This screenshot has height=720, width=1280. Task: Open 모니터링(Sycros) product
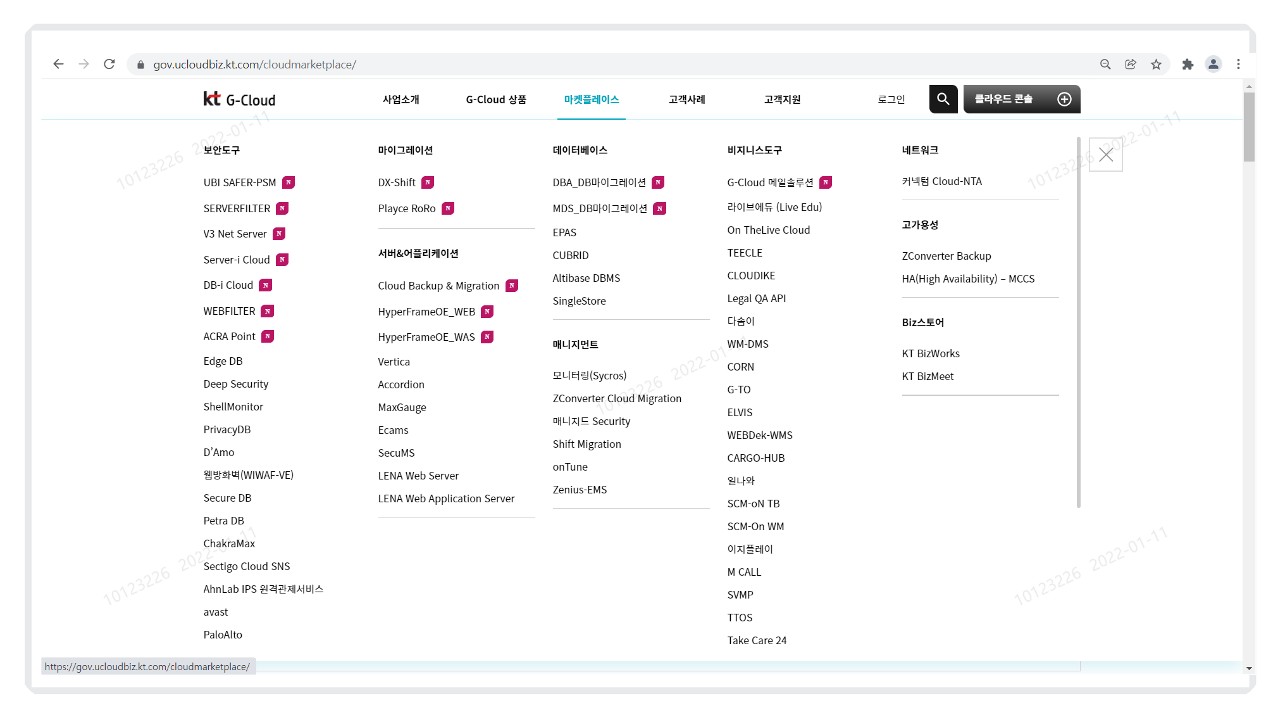tap(590, 375)
